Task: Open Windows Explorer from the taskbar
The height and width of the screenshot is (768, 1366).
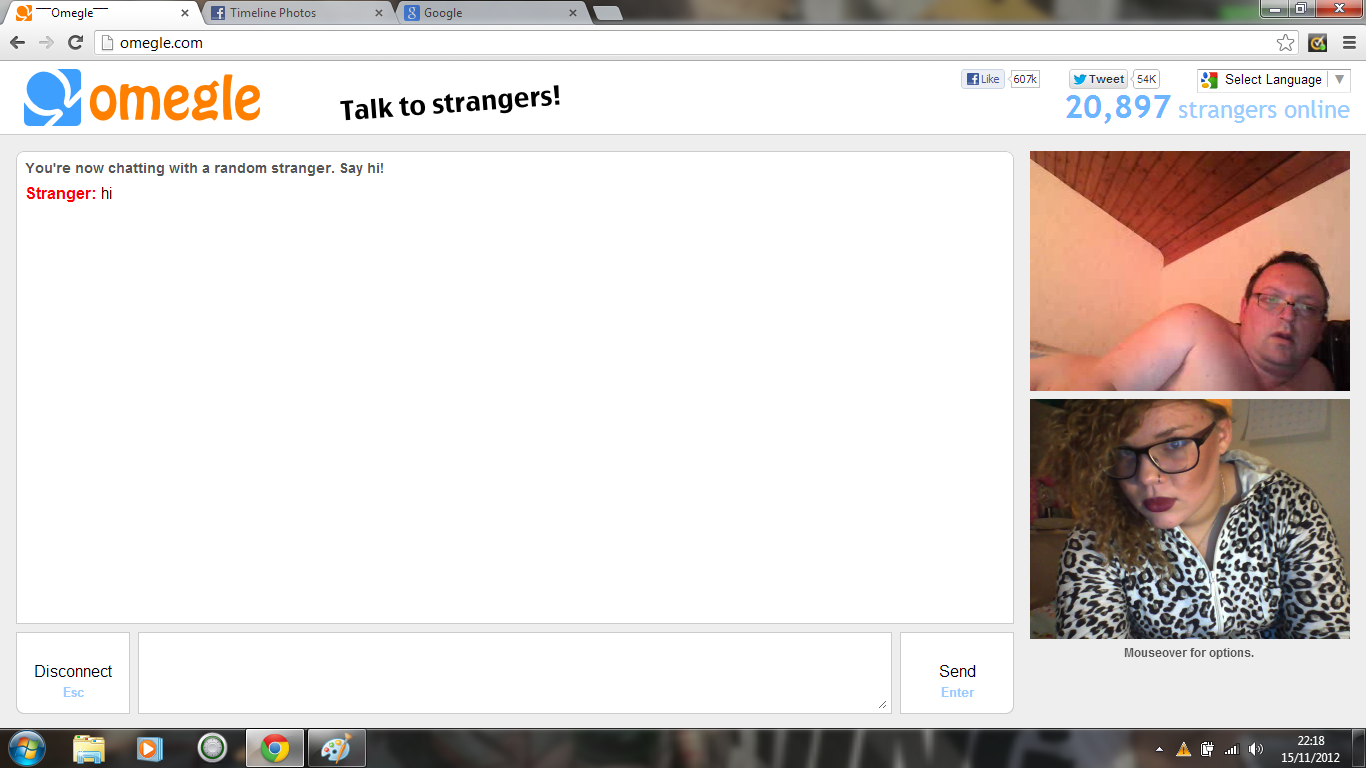Action: [x=89, y=748]
